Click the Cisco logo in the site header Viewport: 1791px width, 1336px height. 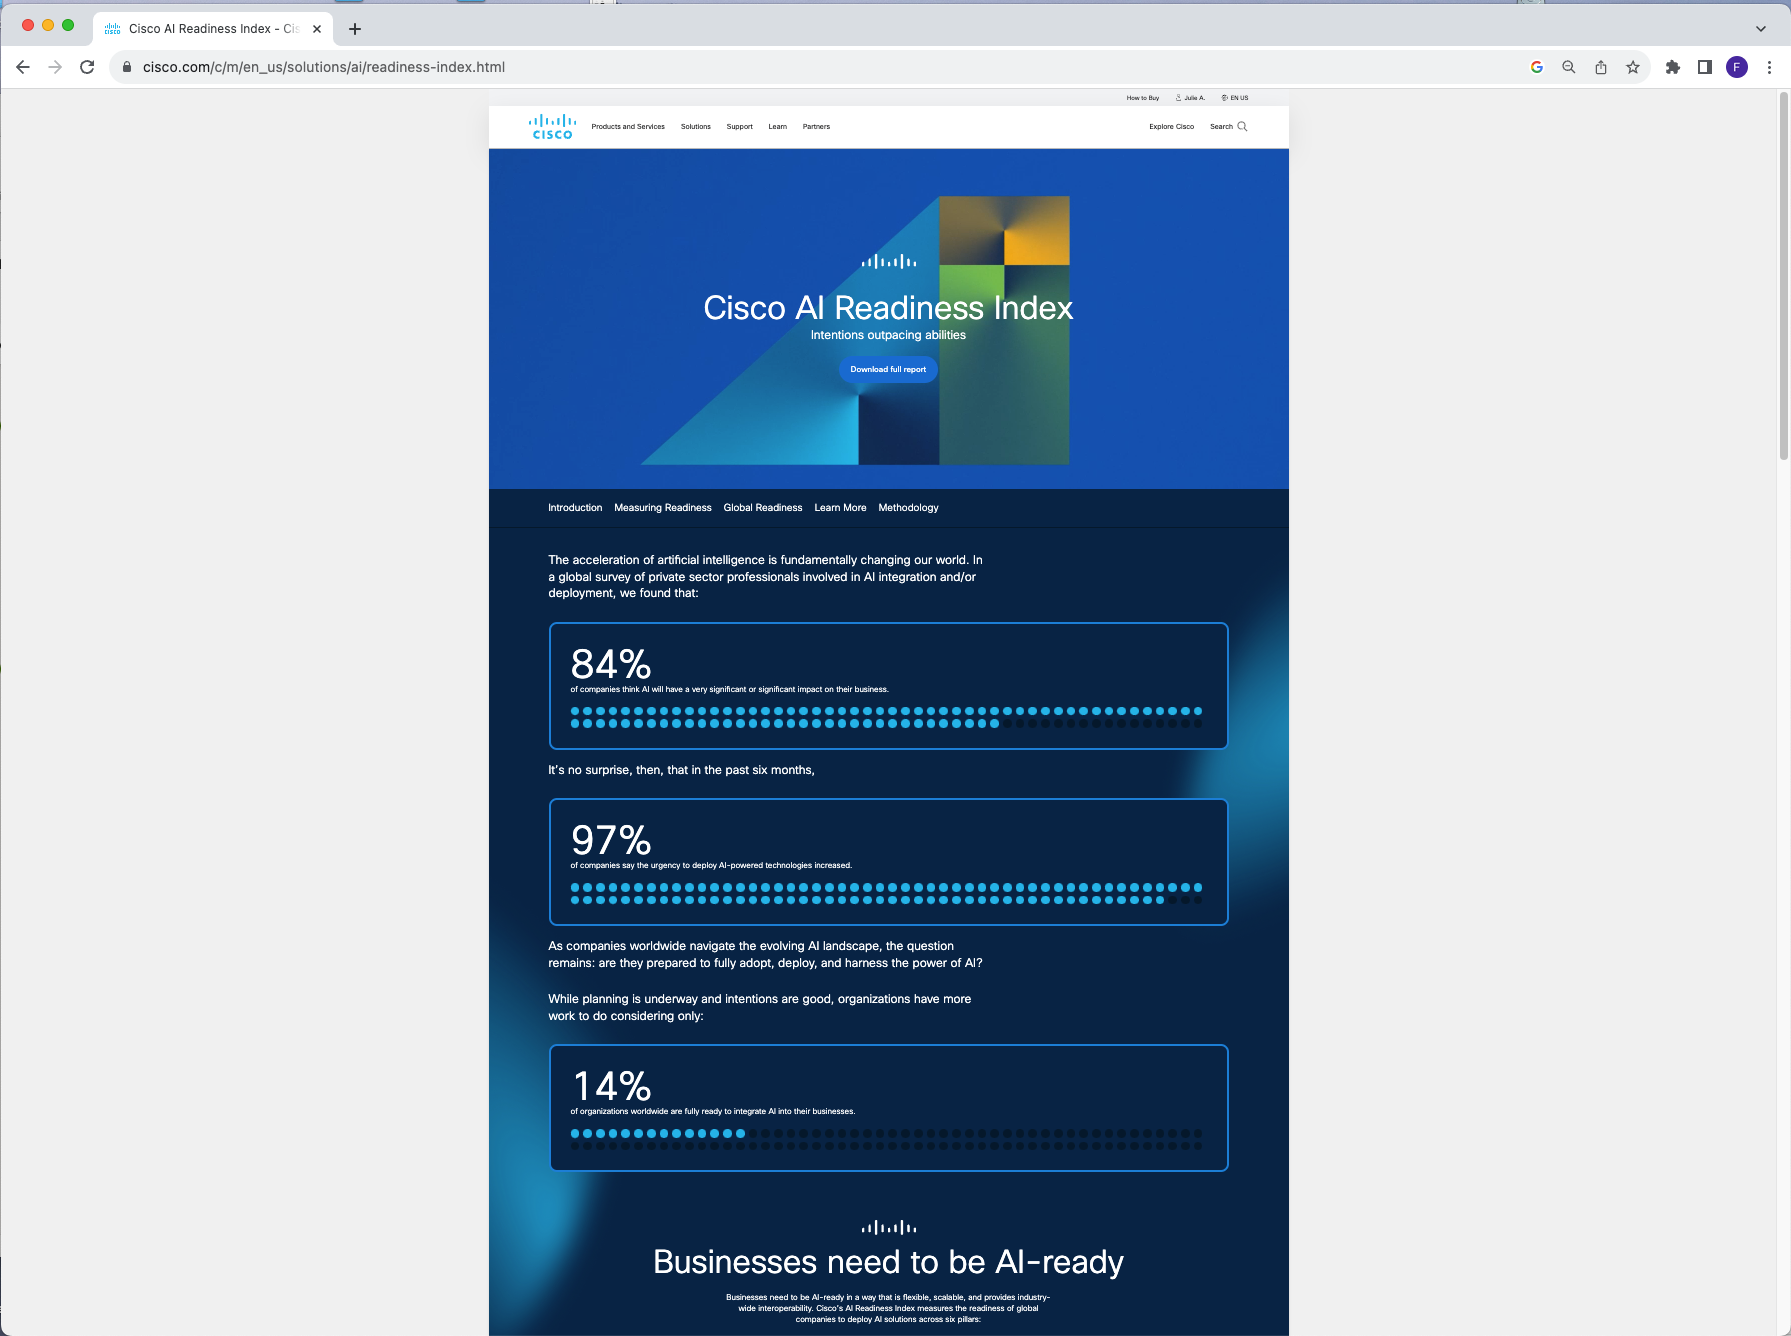coord(552,127)
